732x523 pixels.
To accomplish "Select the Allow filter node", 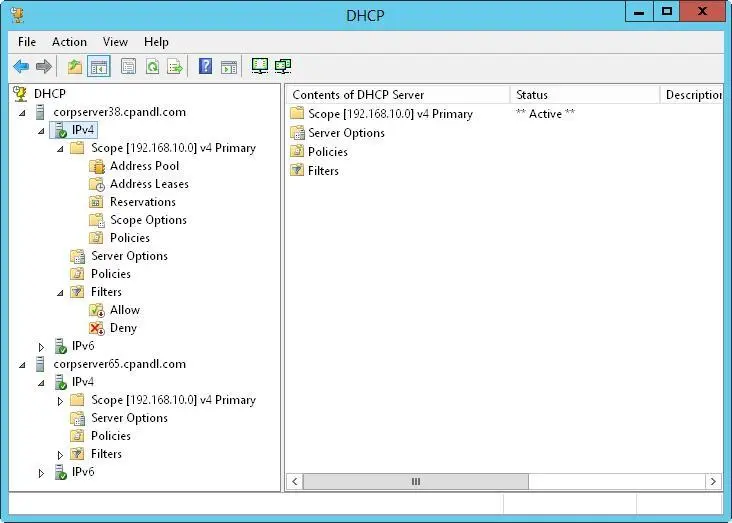I will 125,310.
